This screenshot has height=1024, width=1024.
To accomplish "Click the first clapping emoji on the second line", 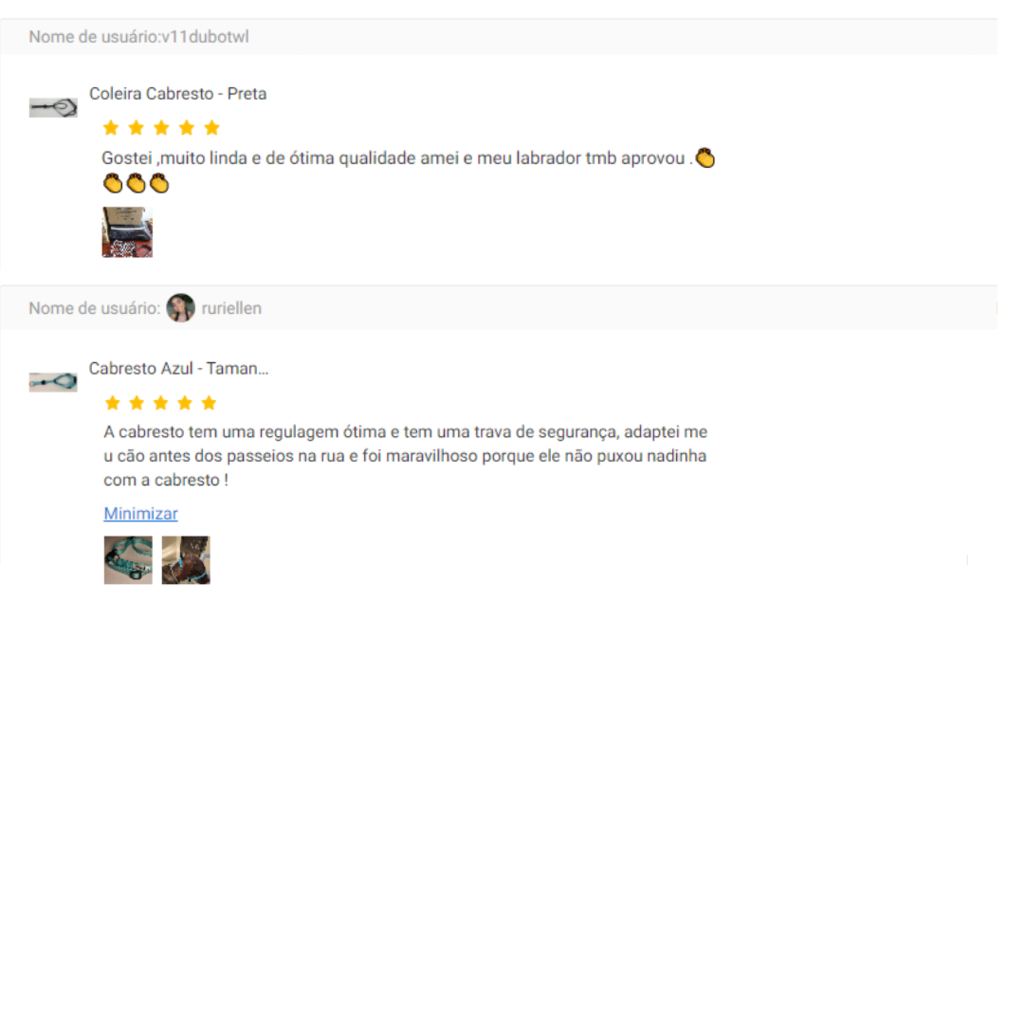I will coord(113,184).
